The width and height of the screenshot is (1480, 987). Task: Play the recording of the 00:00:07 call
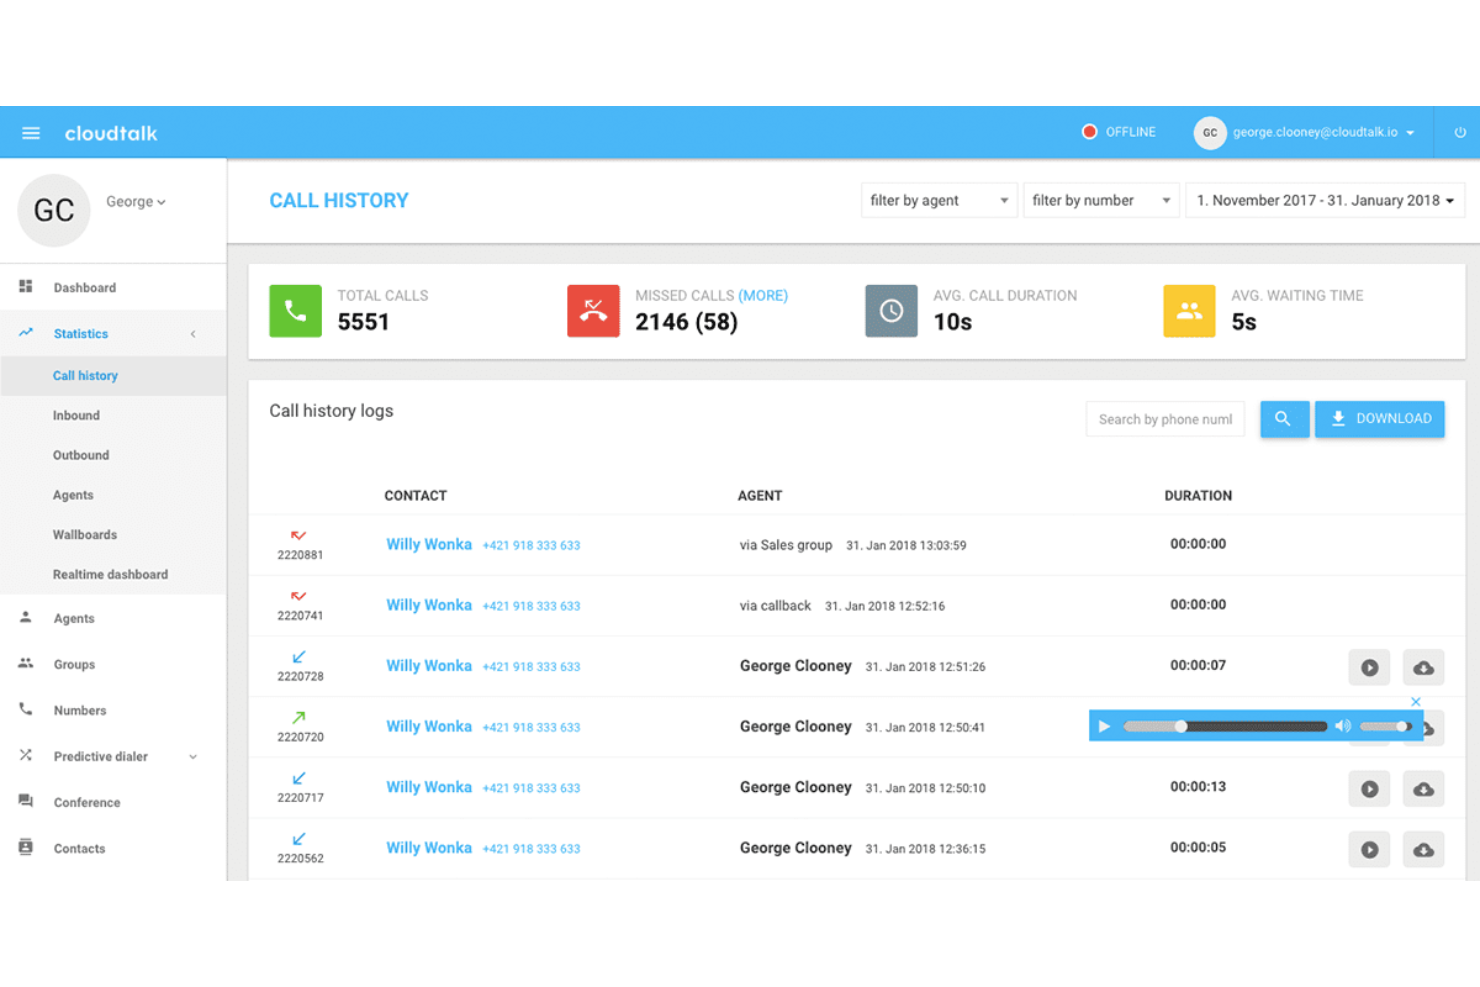(1369, 667)
